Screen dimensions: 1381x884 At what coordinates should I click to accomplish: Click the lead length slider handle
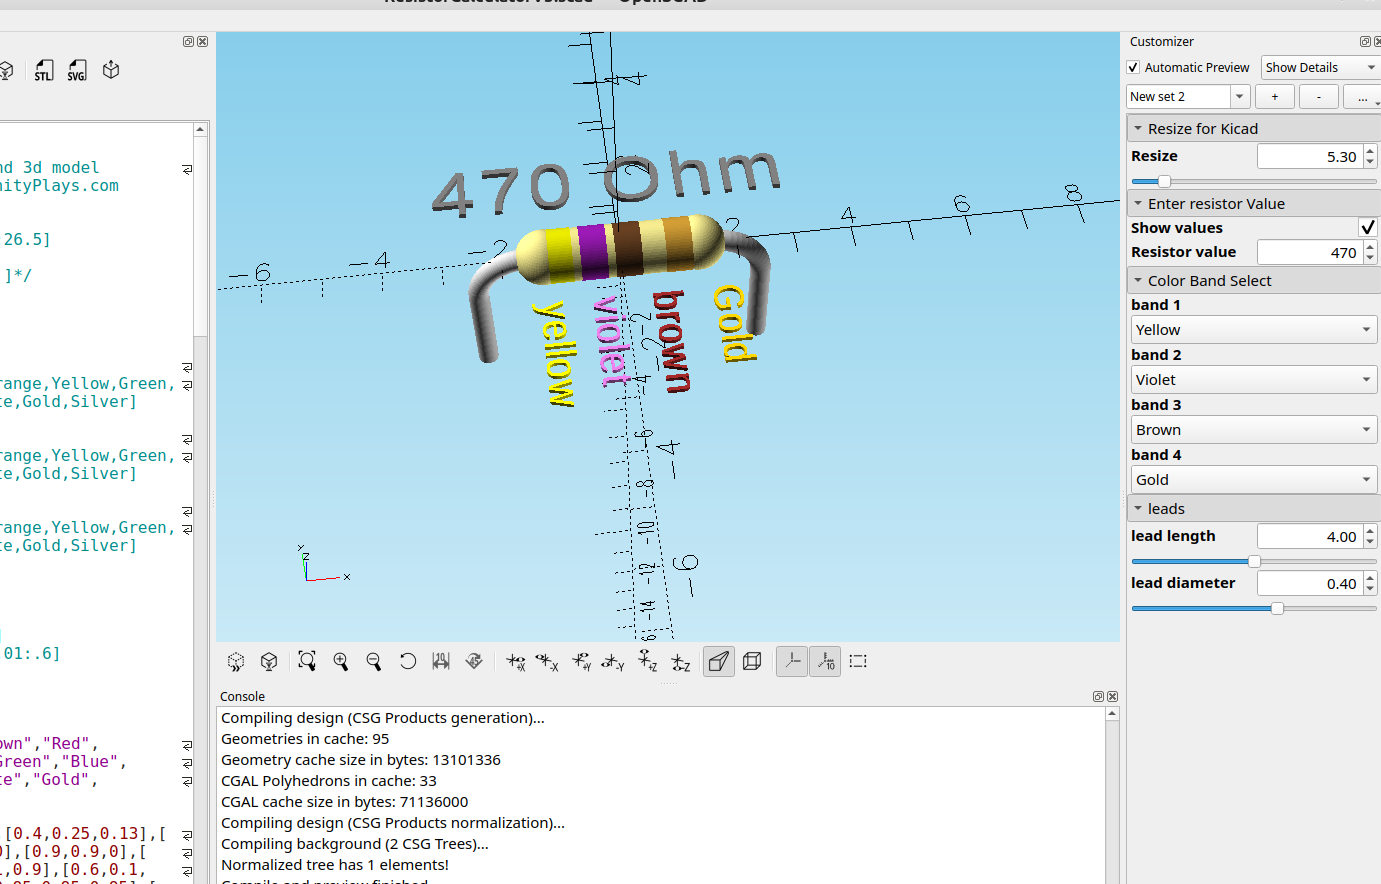tap(1254, 562)
